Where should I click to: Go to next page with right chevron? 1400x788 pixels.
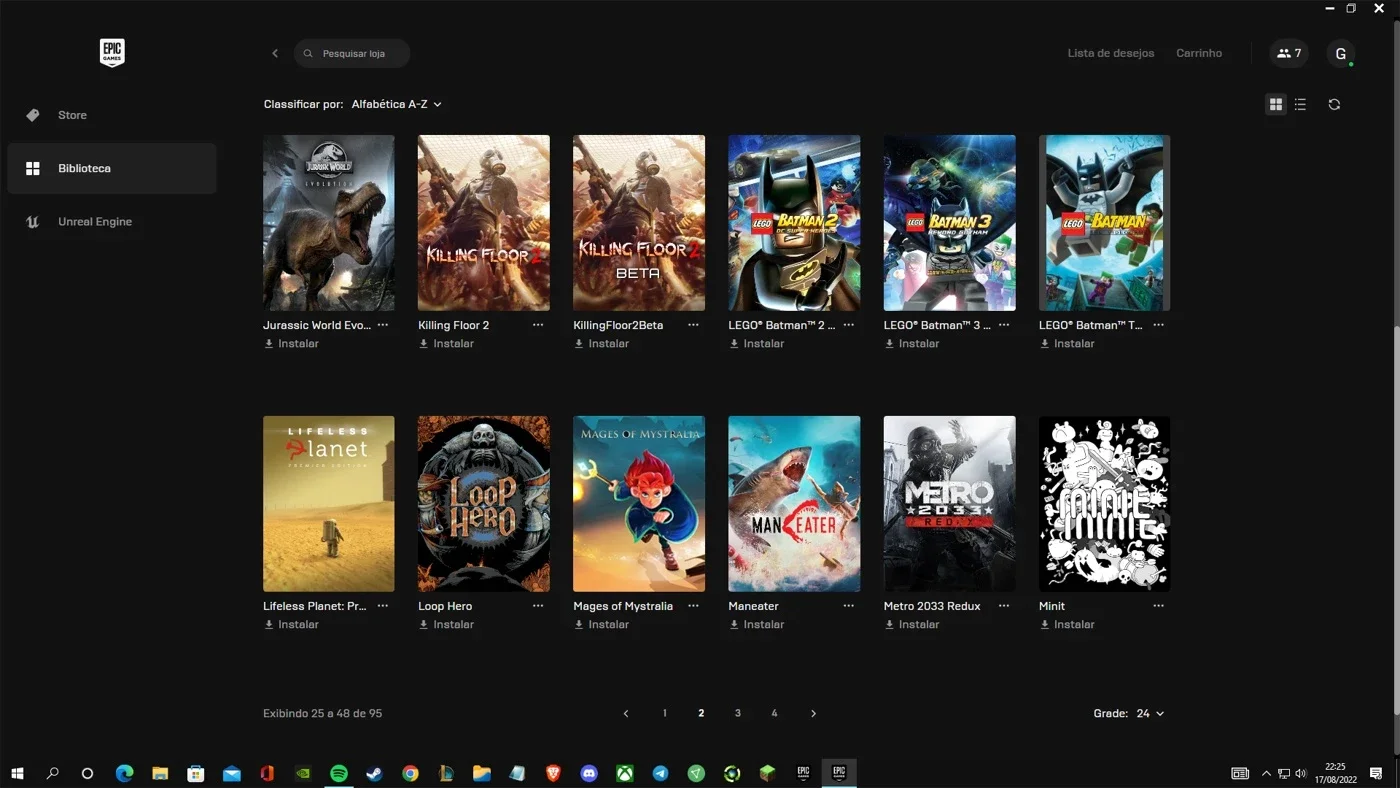(x=813, y=713)
